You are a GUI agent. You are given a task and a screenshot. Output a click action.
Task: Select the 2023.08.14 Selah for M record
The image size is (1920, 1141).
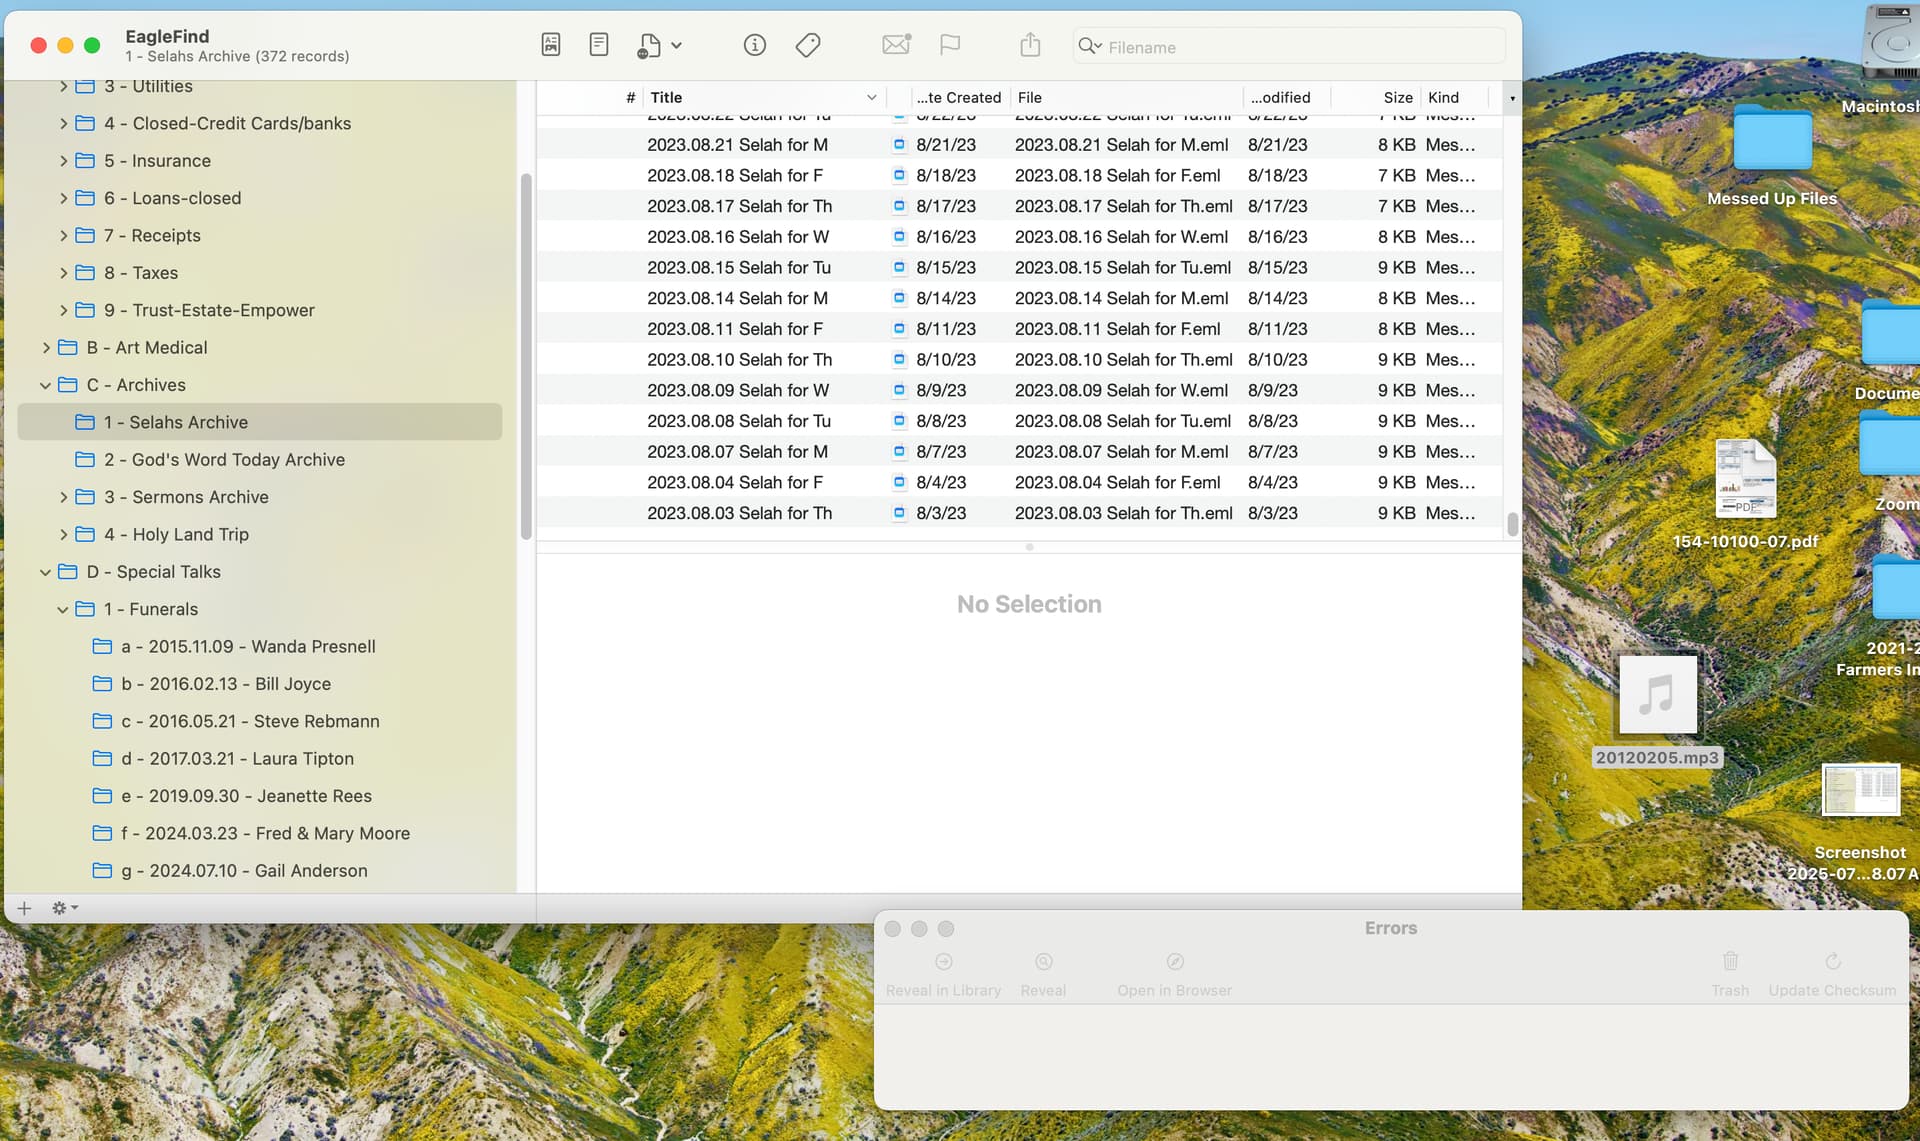(1020, 298)
